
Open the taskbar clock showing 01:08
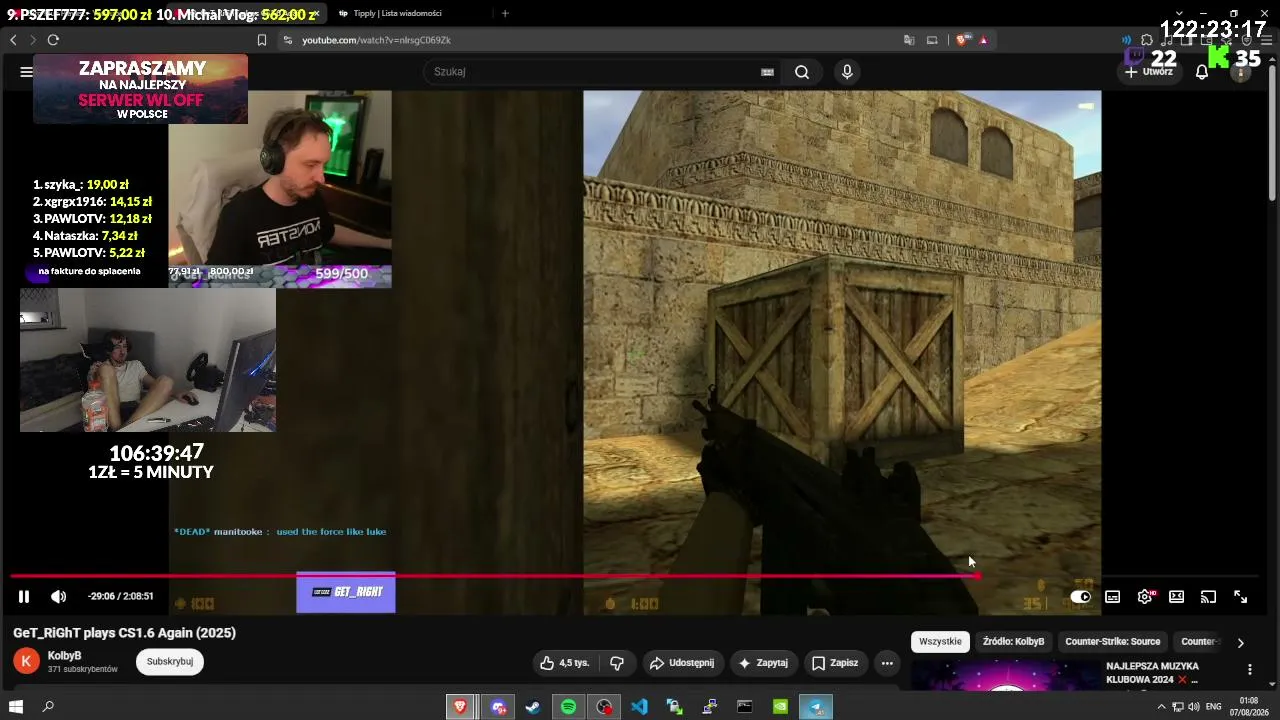click(x=1249, y=707)
